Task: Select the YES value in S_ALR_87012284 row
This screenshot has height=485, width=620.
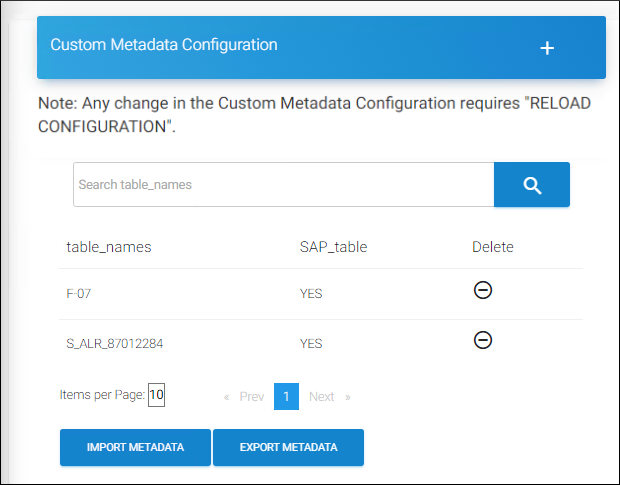Action: (x=311, y=343)
